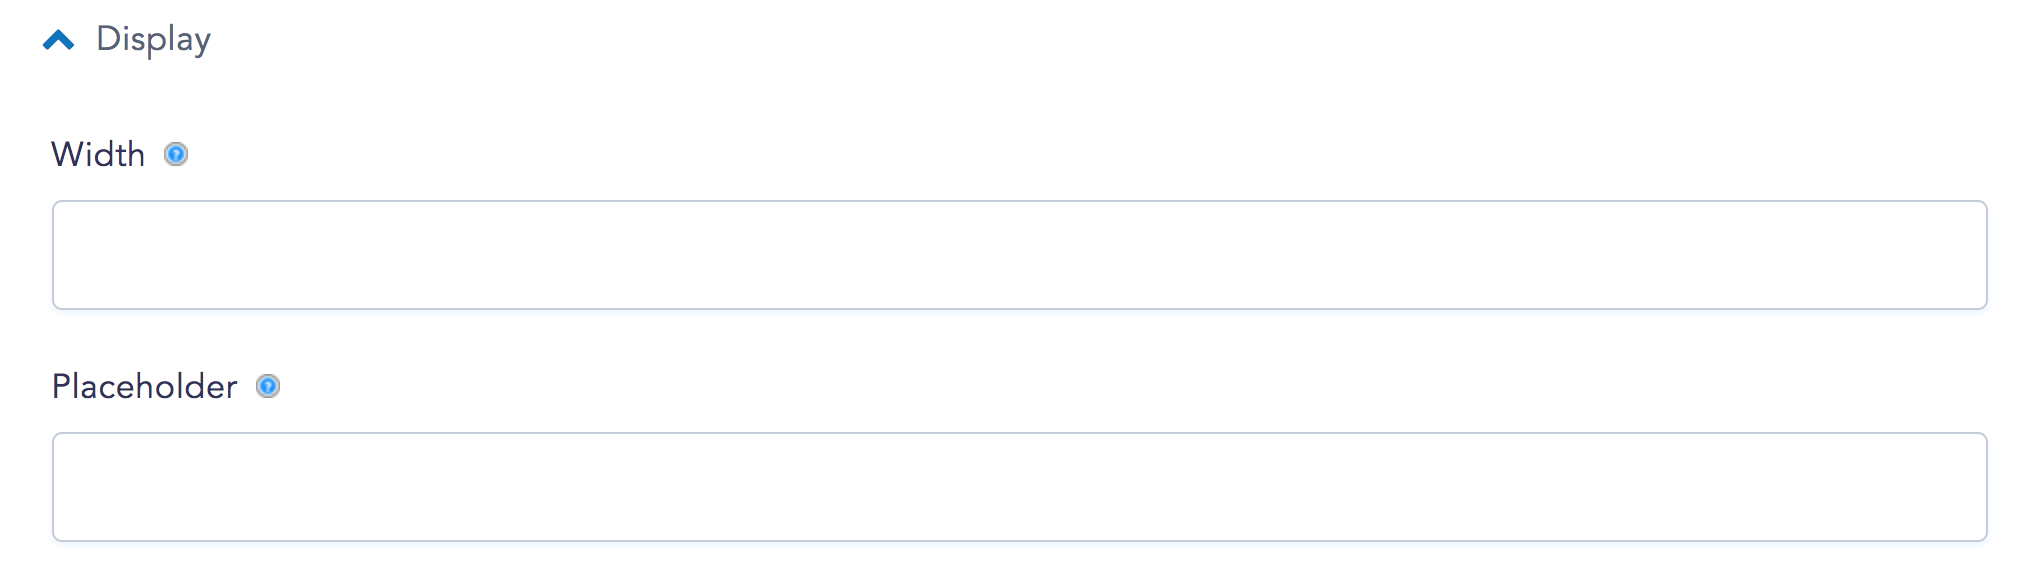This screenshot has width=2030, height=578.
Task: Show help for the Placeholder setting
Action: 268,386
